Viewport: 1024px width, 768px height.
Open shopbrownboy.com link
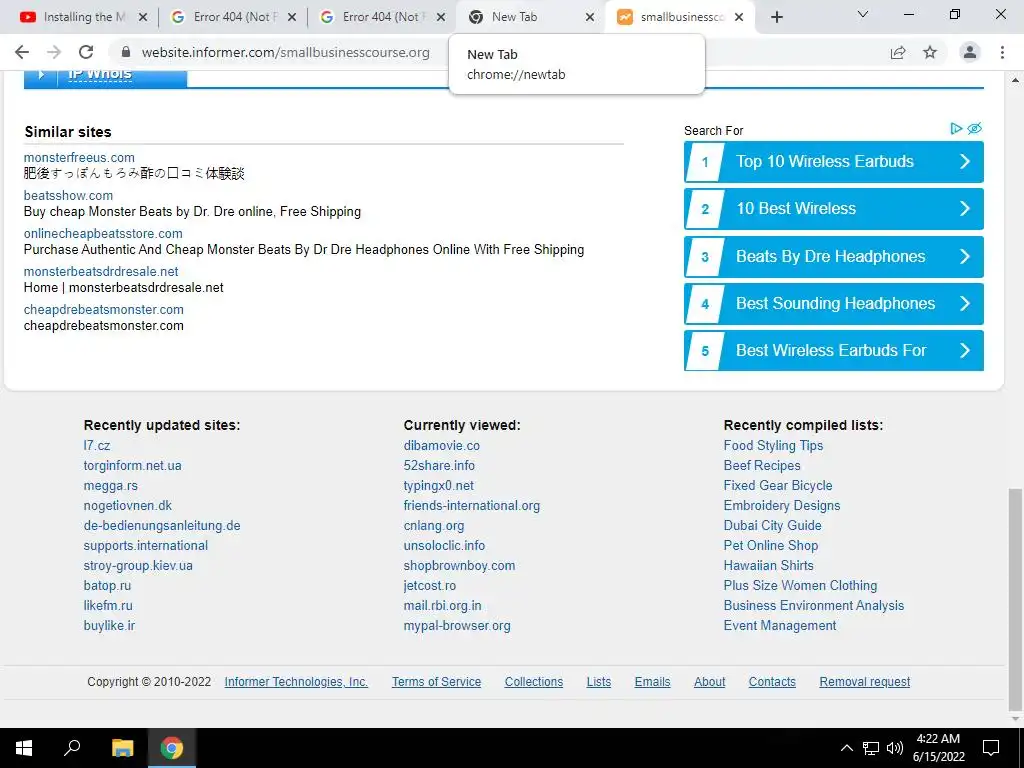coord(459,566)
